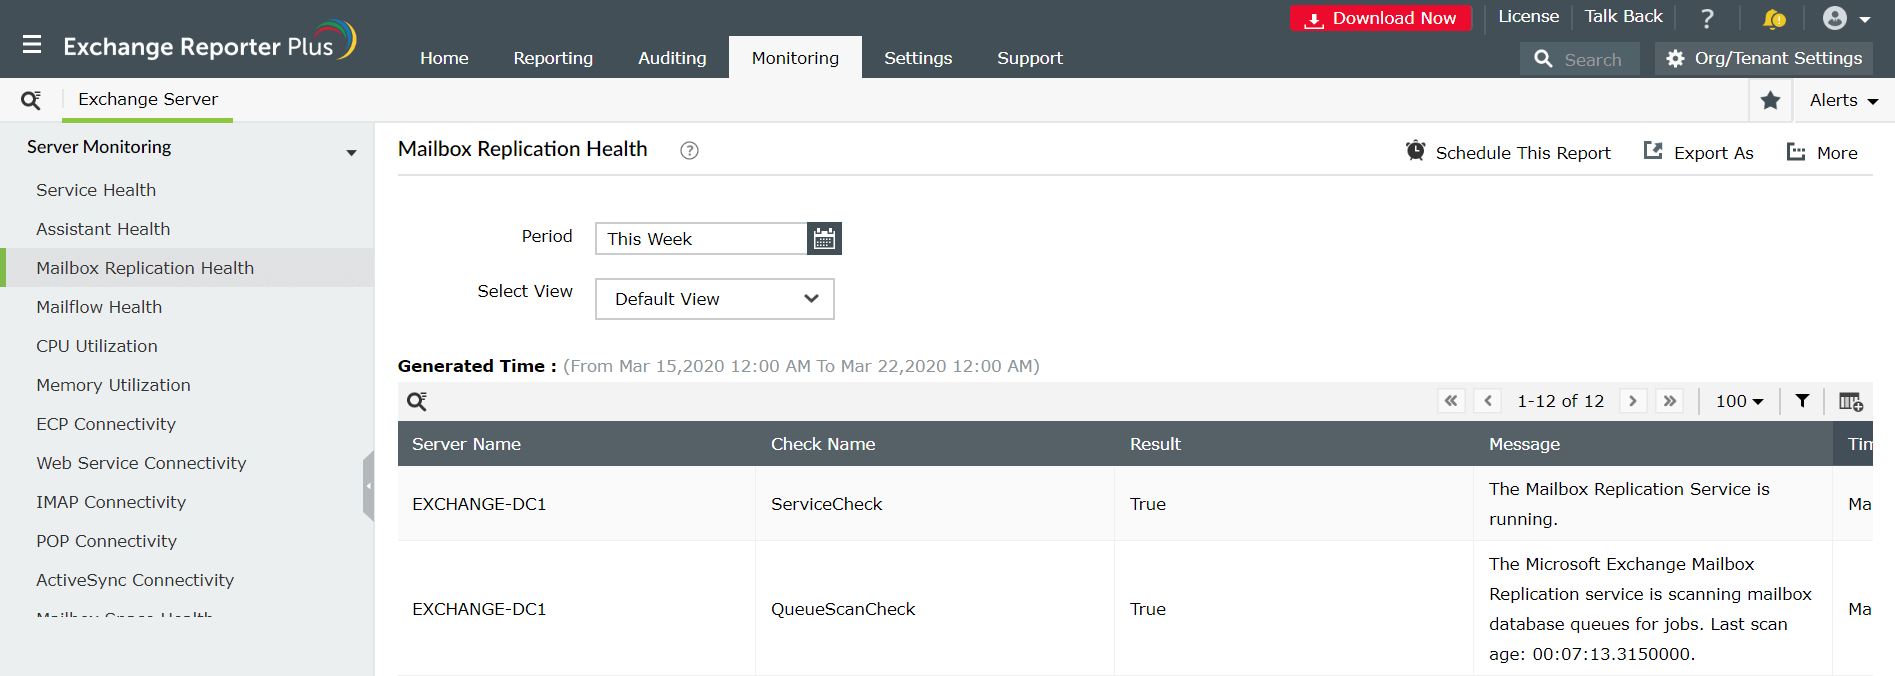The width and height of the screenshot is (1895, 676).
Task: Open the Support tab
Action: (x=1030, y=58)
